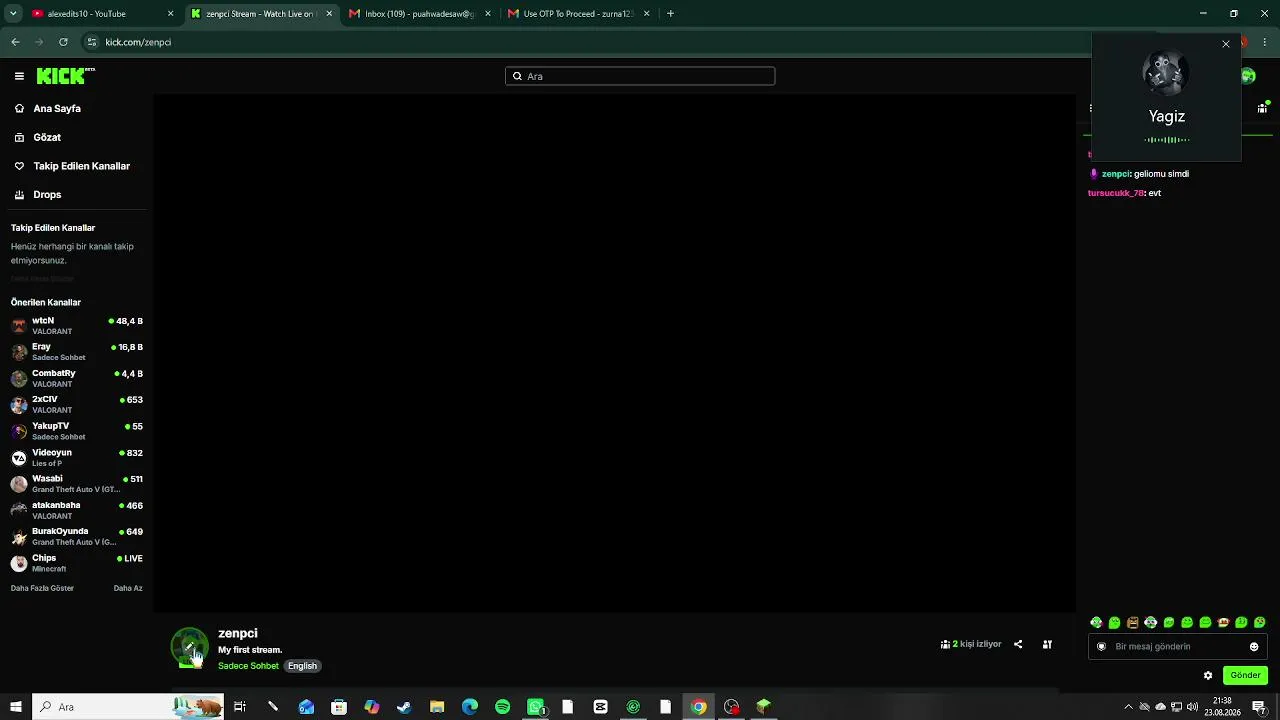Viewport: 1280px width, 720px height.
Task: Open a new browser tab
Action: pos(670,14)
